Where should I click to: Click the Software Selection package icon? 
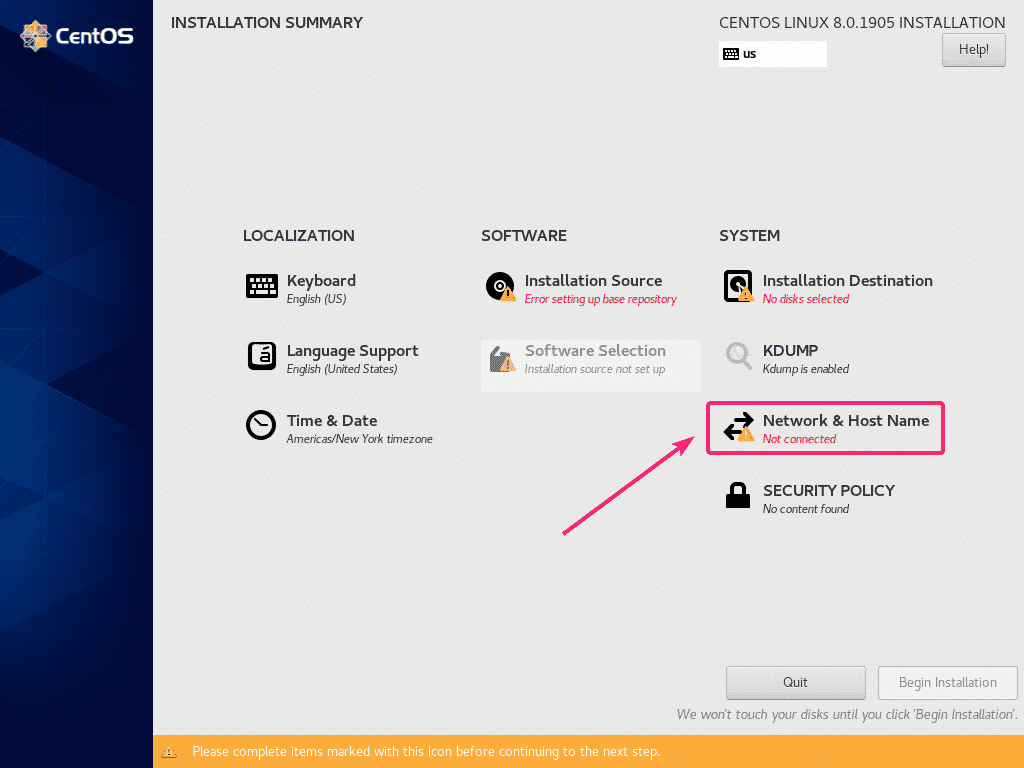pyautogui.click(x=500, y=357)
